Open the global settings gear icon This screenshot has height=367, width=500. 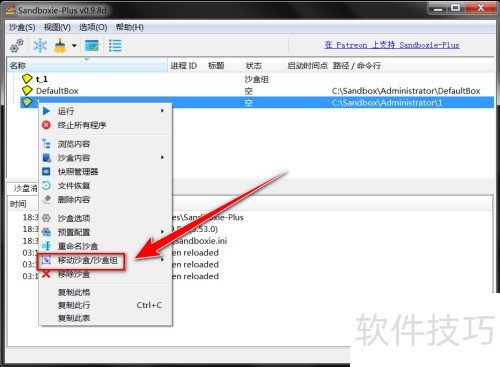pos(17,46)
